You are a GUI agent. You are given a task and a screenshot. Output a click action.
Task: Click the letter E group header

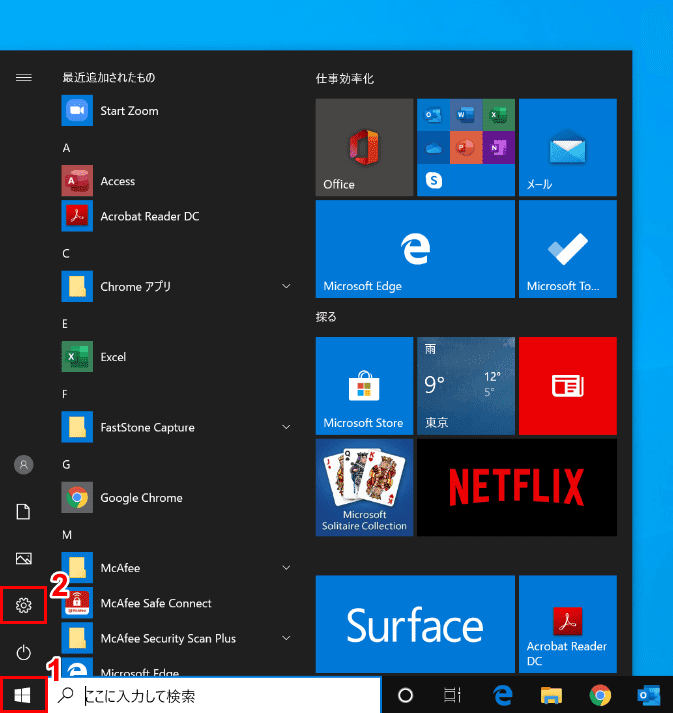[65, 324]
